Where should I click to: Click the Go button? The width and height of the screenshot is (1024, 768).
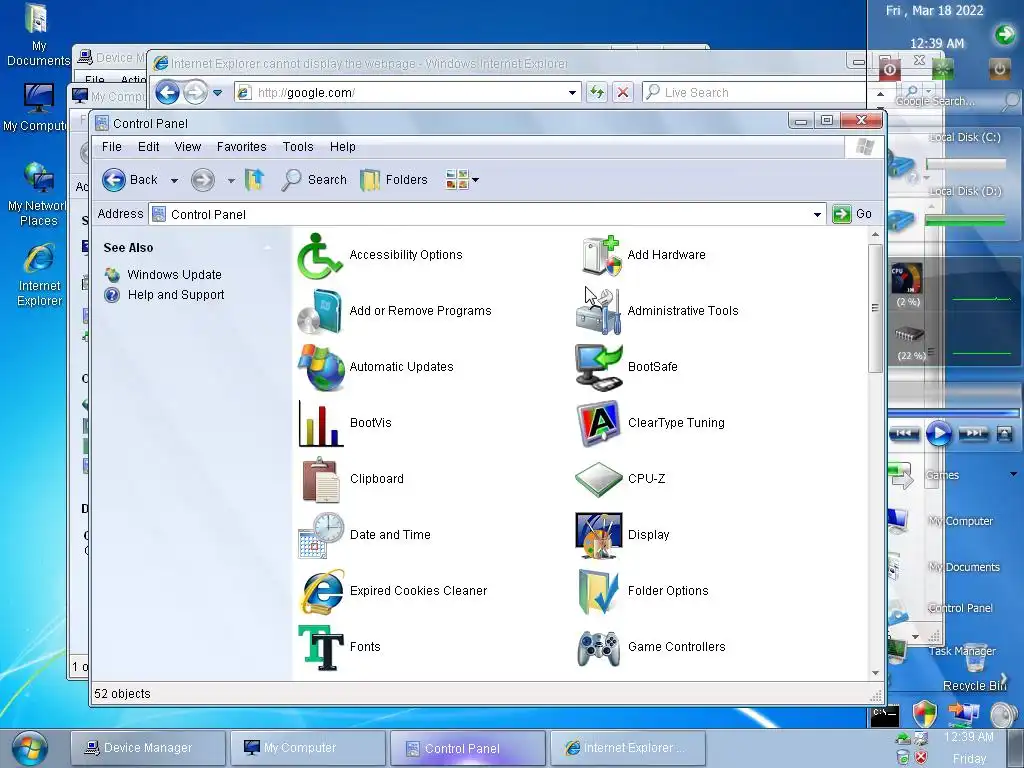pyautogui.click(x=852, y=214)
